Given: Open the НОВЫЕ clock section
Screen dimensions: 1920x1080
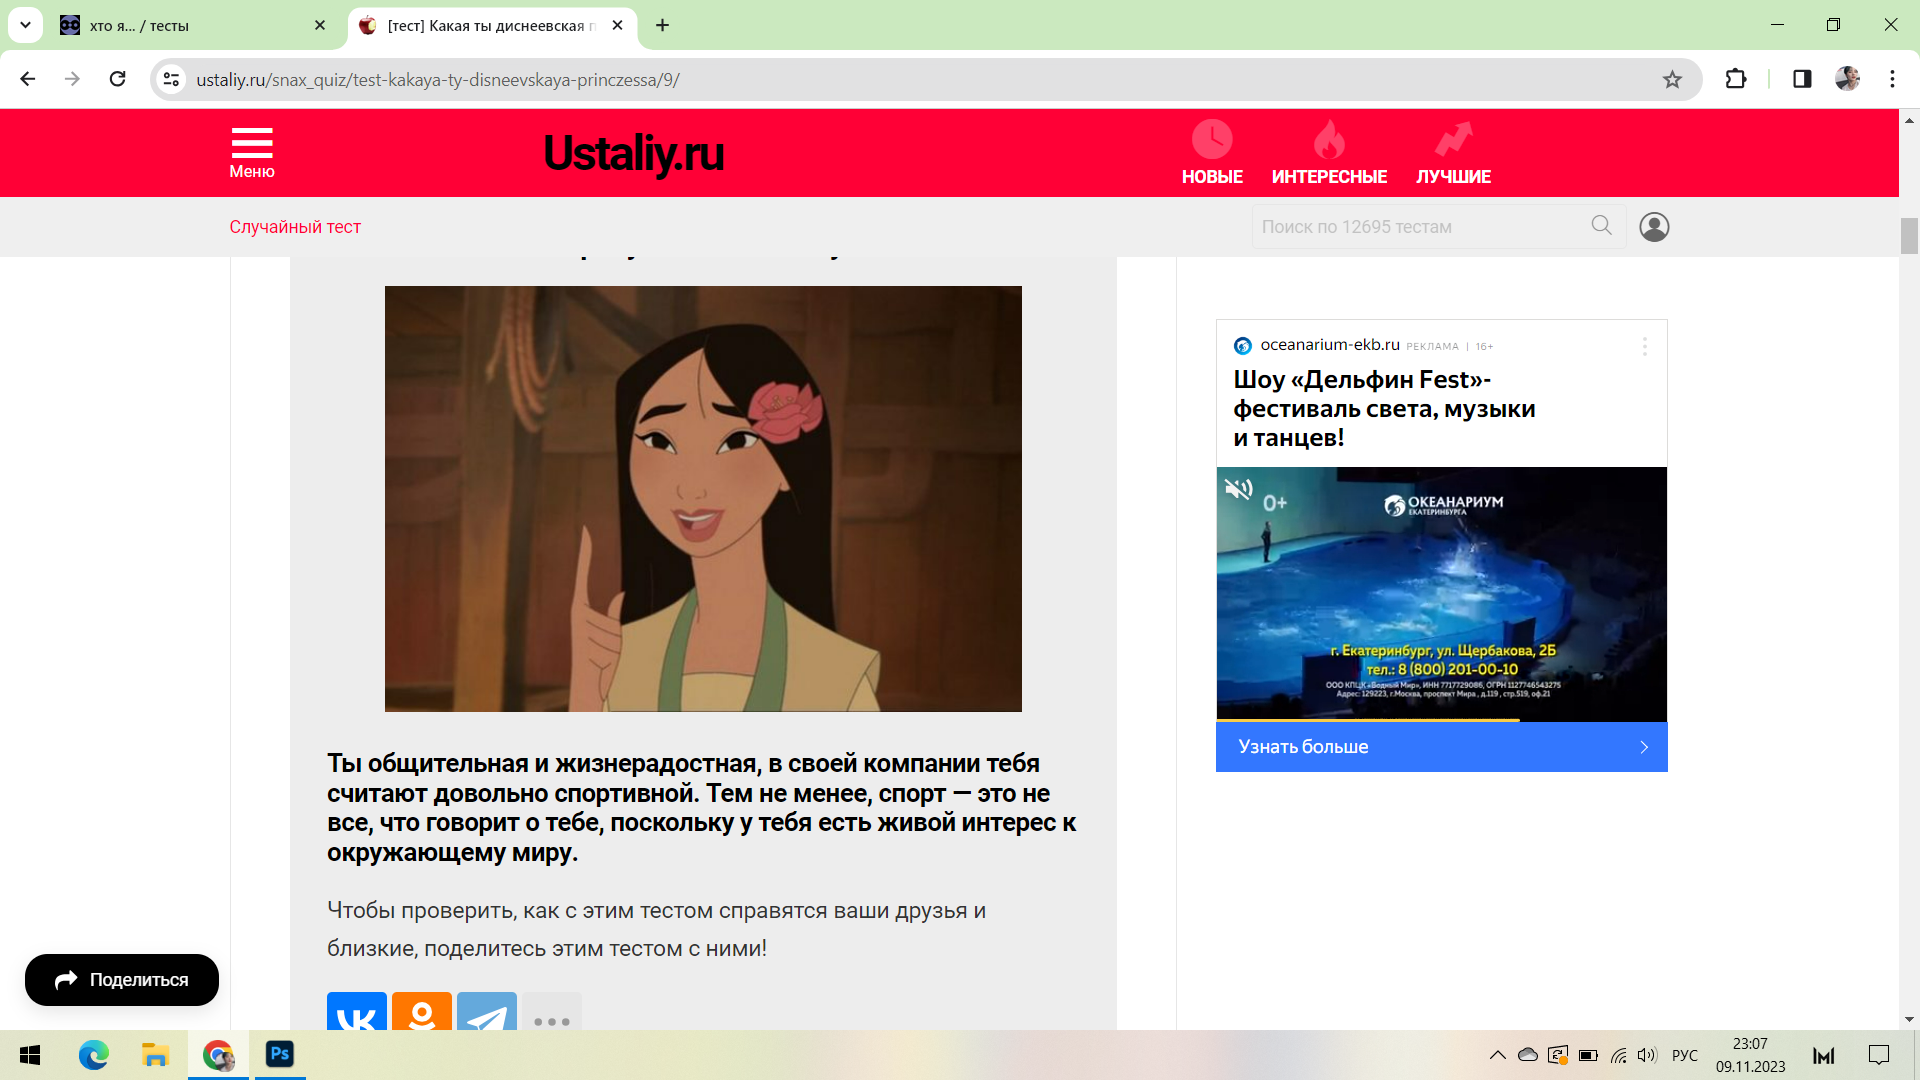Looking at the screenshot, I should coord(1212,153).
